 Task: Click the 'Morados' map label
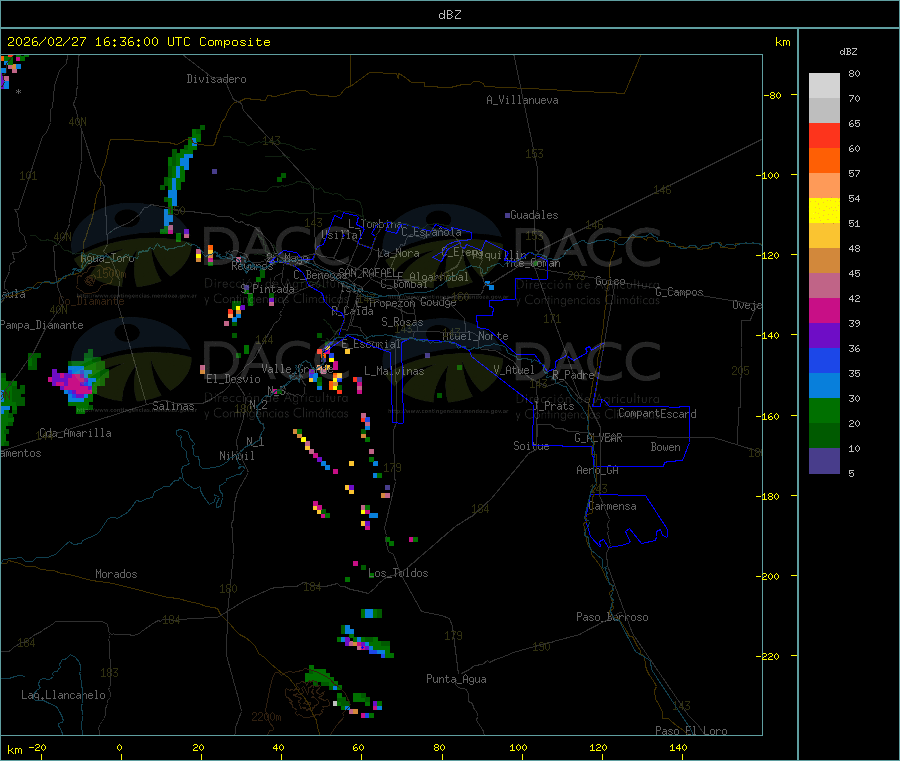[x=117, y=574]
